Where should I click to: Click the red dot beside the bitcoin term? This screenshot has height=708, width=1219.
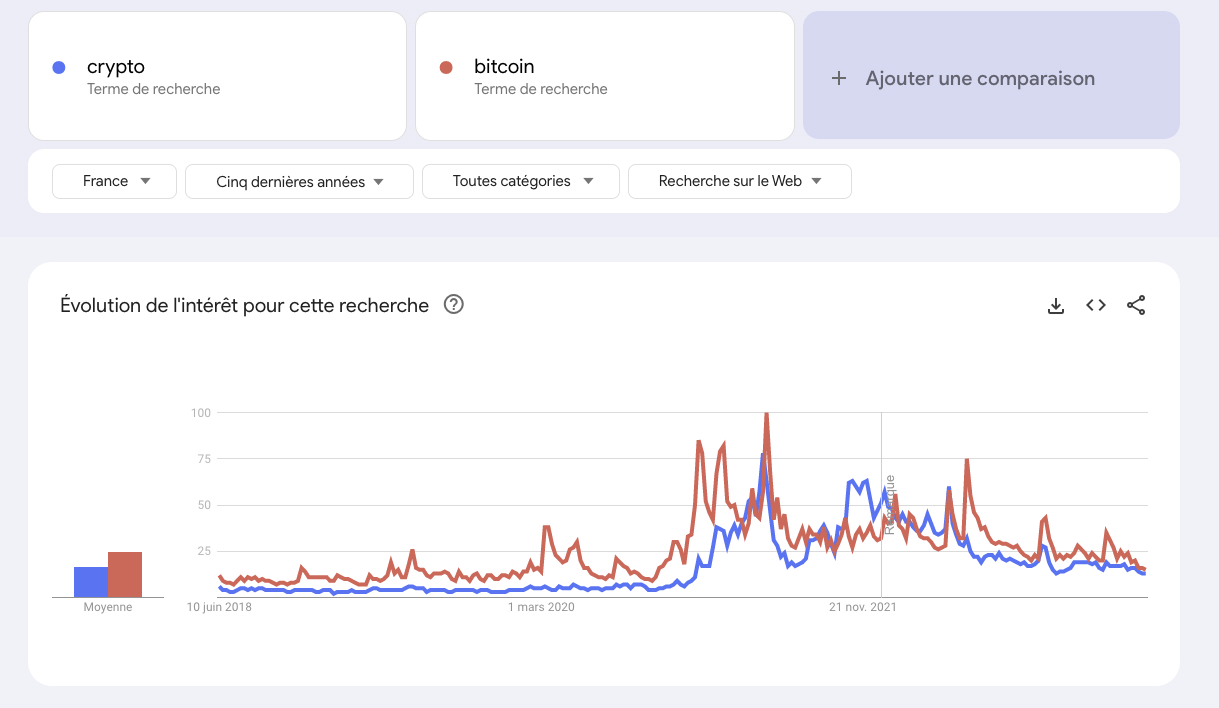[445, 66]
